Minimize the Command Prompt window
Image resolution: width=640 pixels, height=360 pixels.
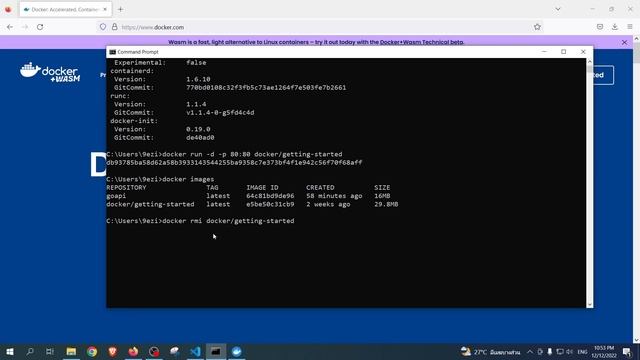coord(544,52)
